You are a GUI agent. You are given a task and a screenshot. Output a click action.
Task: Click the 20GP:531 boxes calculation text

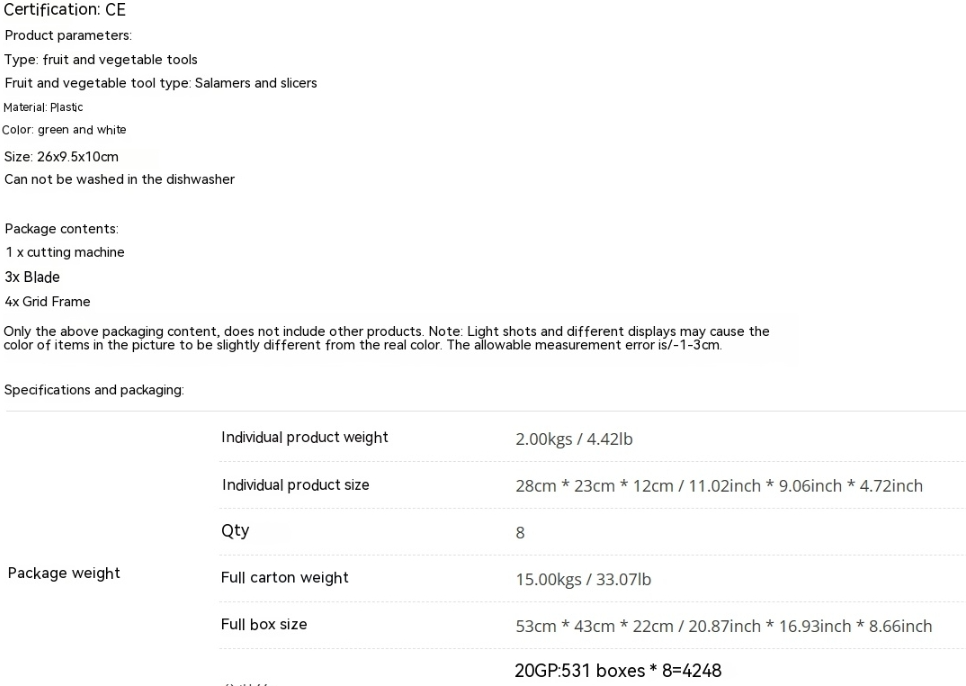(618, 671)
